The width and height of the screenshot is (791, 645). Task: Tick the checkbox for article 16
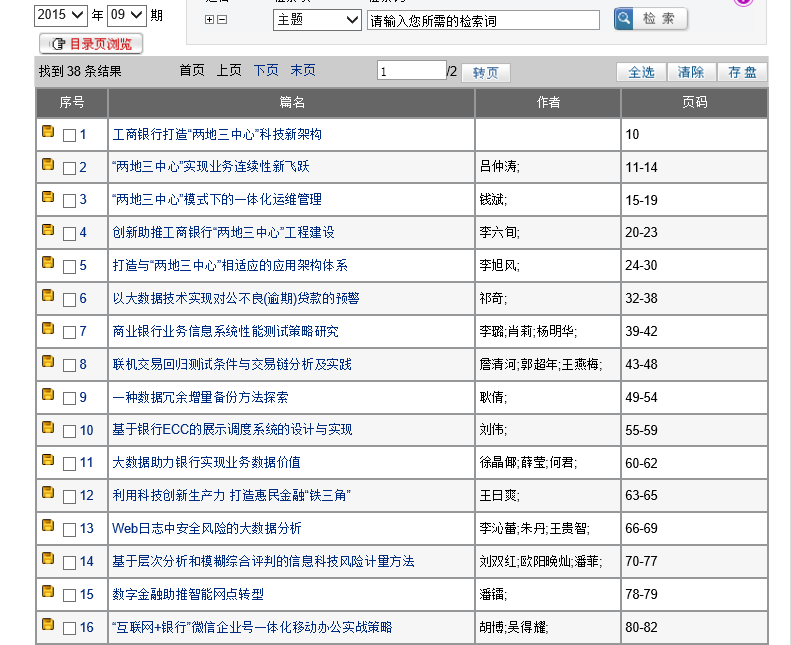click(x=69, y=628)
